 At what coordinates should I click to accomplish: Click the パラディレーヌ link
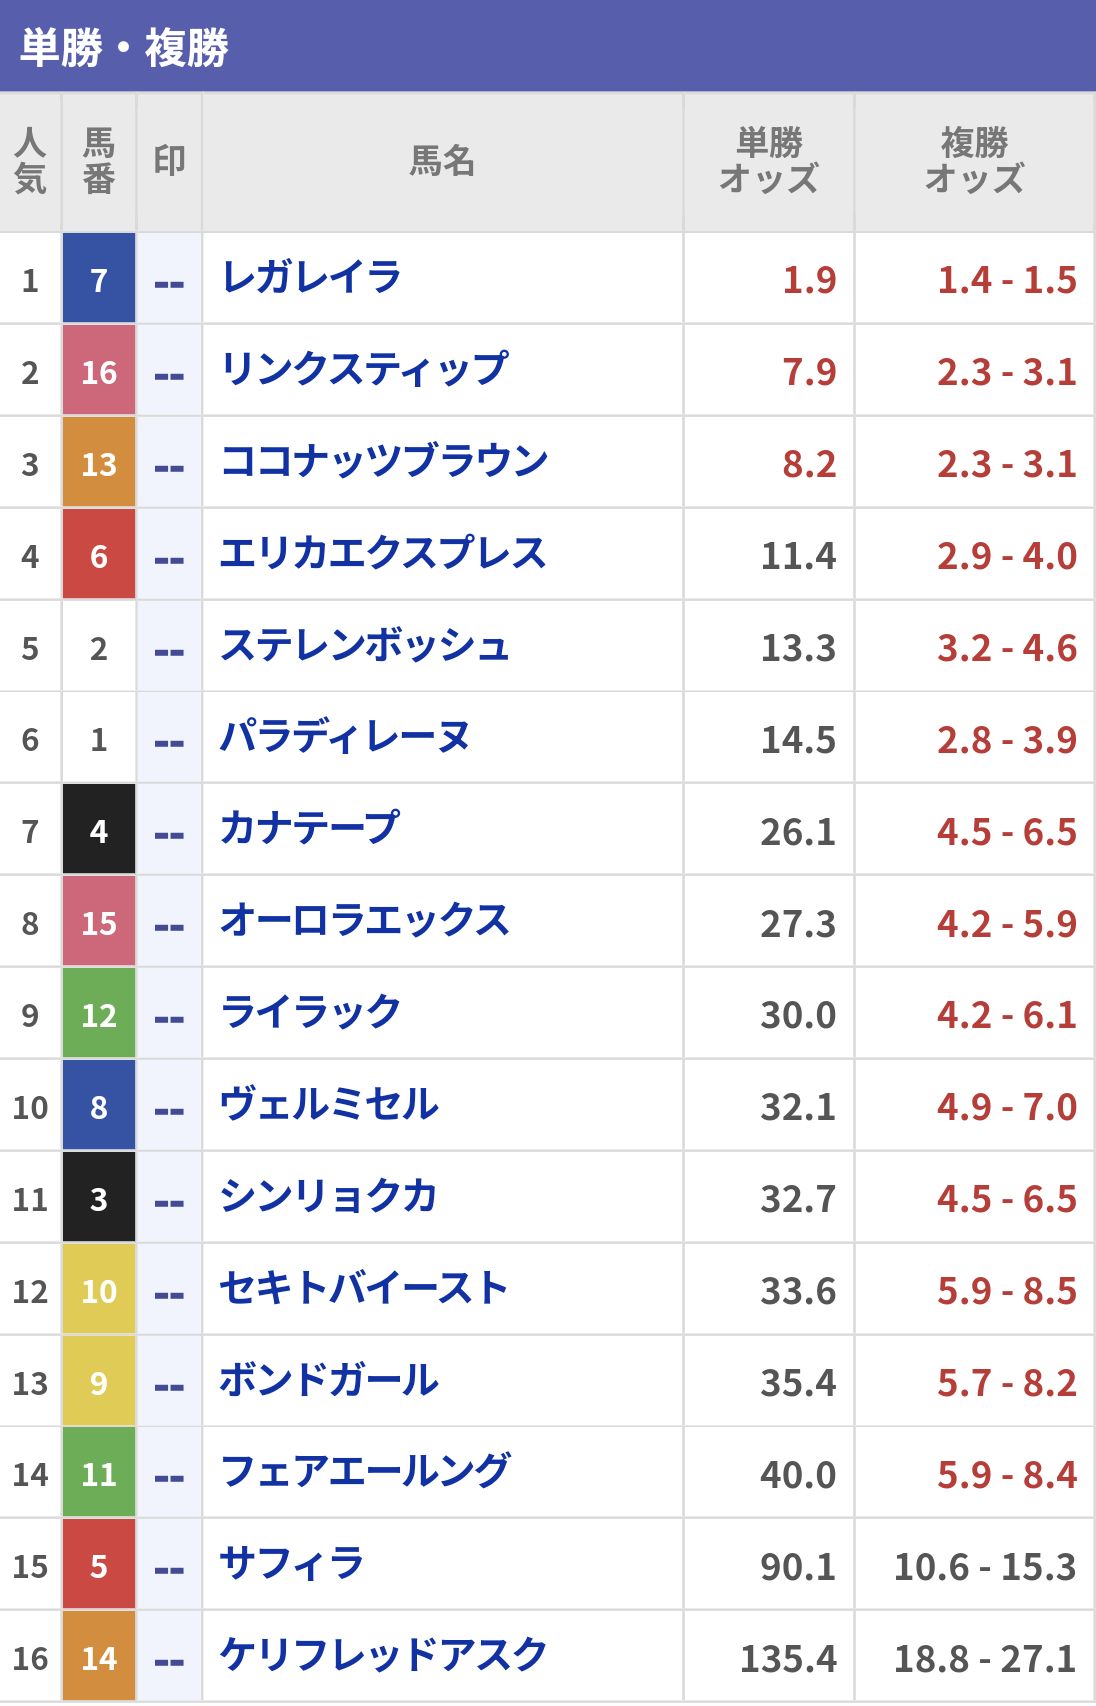click(x=345, y=738)
